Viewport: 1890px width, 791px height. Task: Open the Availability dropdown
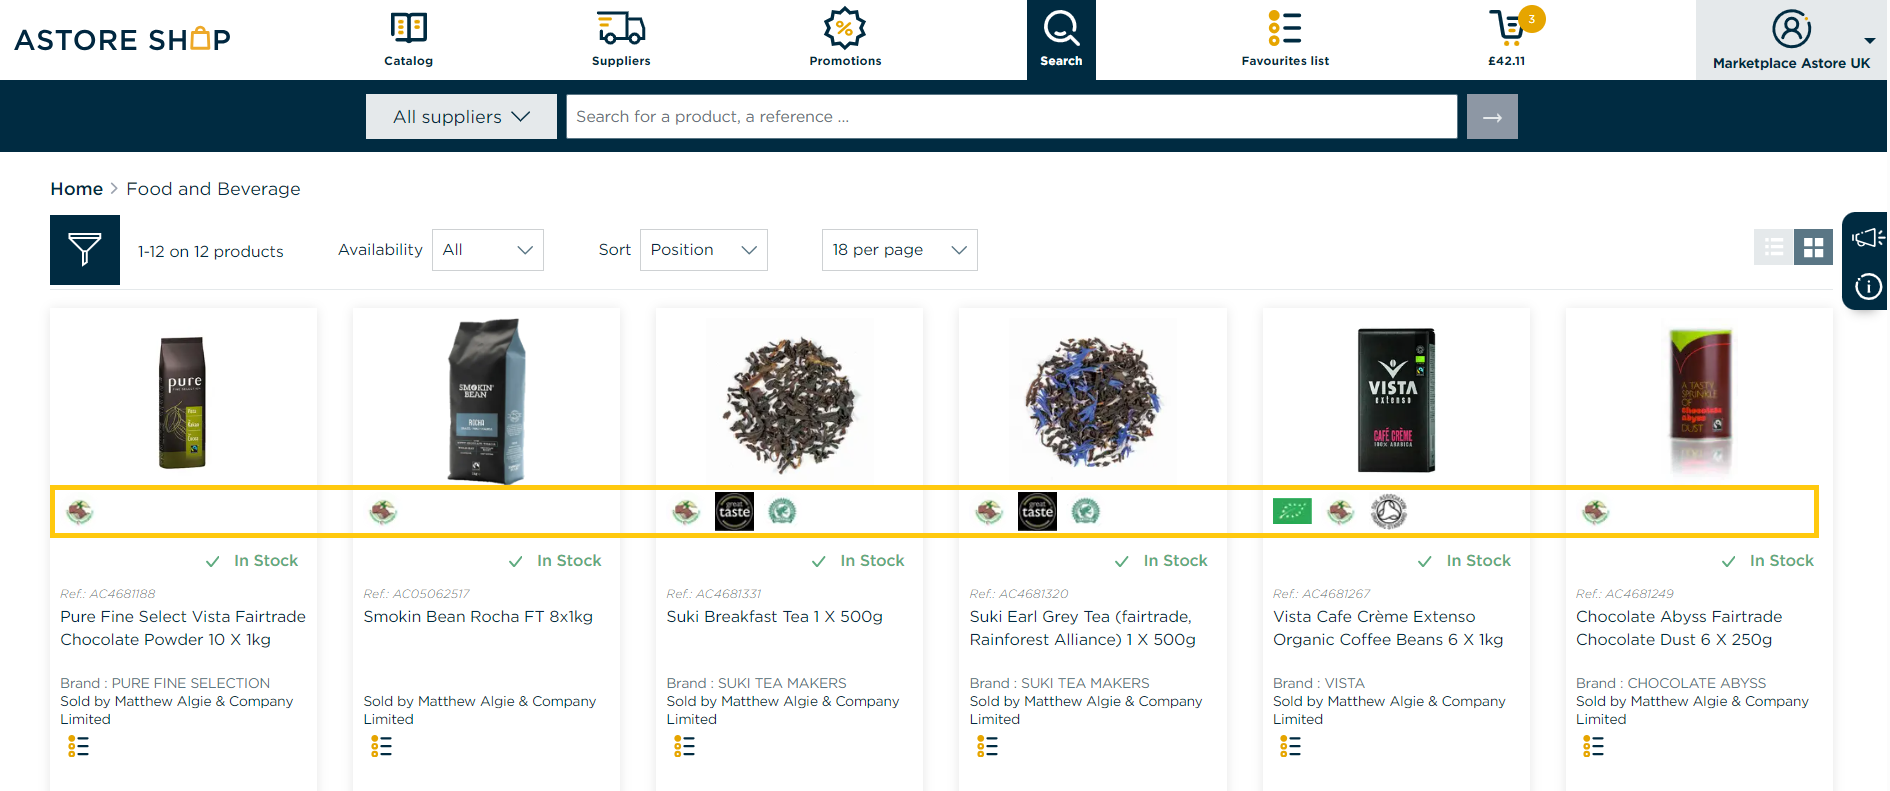(488, 250)
